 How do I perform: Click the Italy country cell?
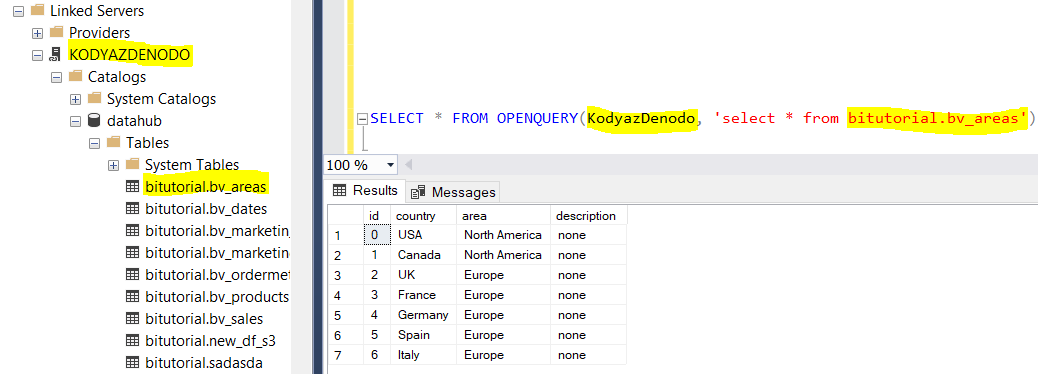point(423,355)
